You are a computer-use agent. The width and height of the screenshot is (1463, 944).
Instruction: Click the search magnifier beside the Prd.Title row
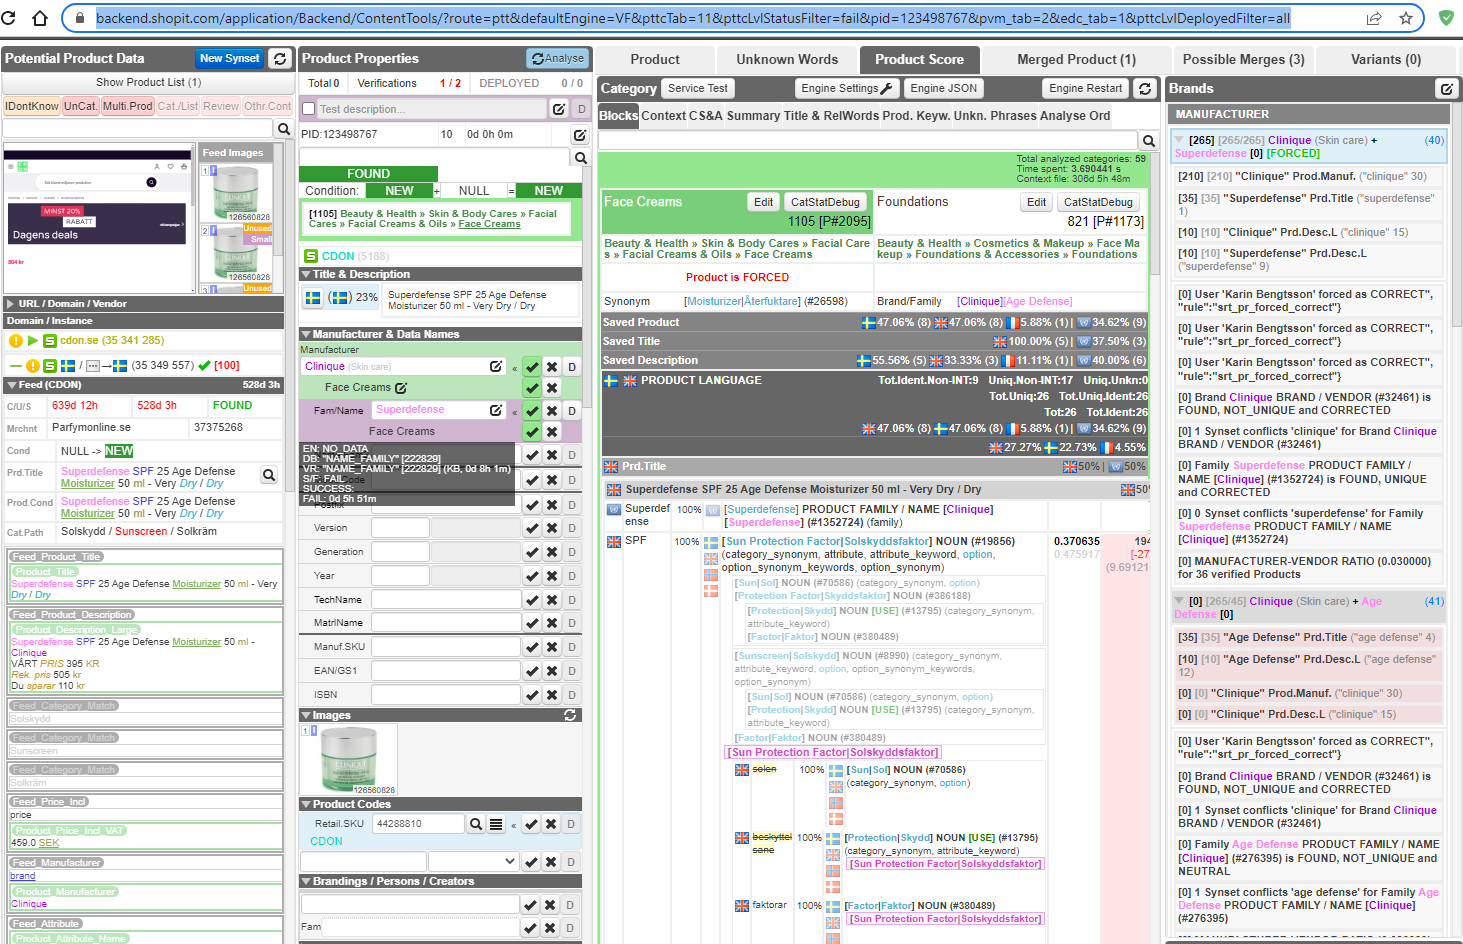(269, 475)
